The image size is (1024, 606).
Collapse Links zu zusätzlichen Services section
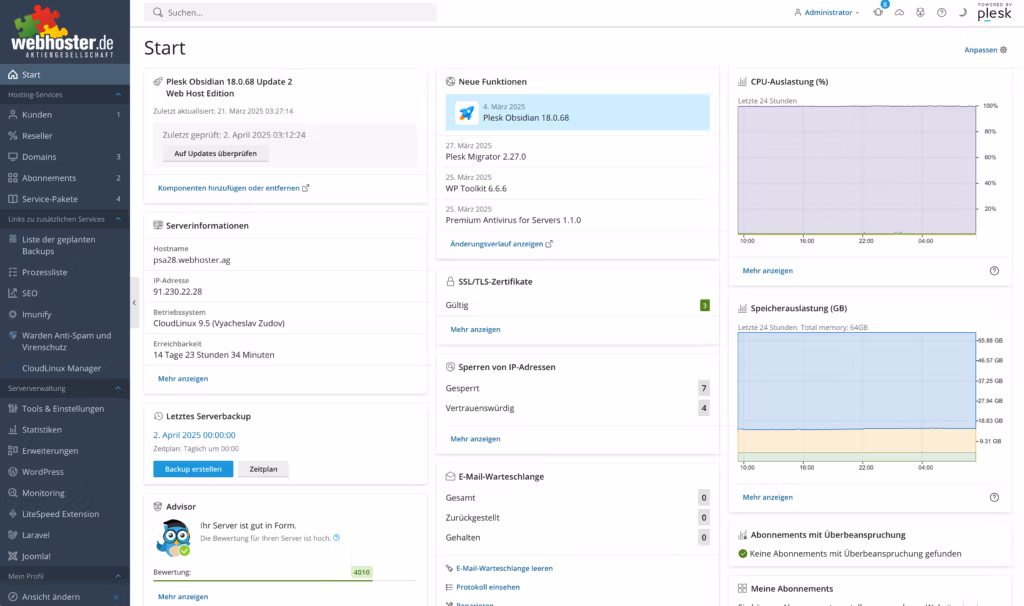click(118, 219)
